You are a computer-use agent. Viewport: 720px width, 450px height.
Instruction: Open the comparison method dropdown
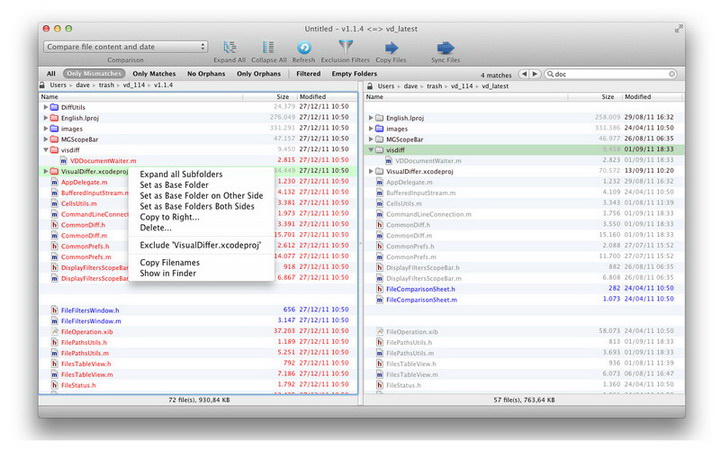coord(125,46)
